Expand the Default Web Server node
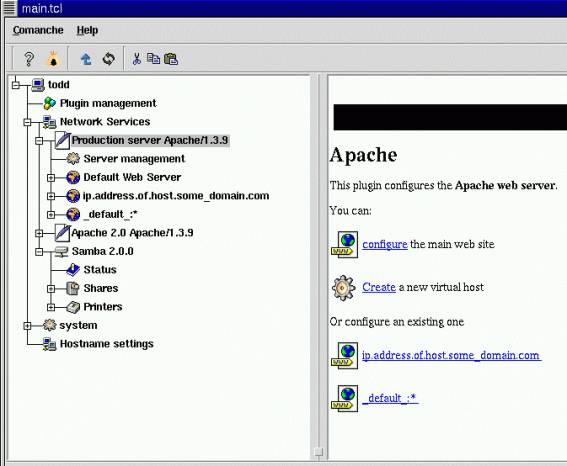567x466 pixels. pos(51,178)
